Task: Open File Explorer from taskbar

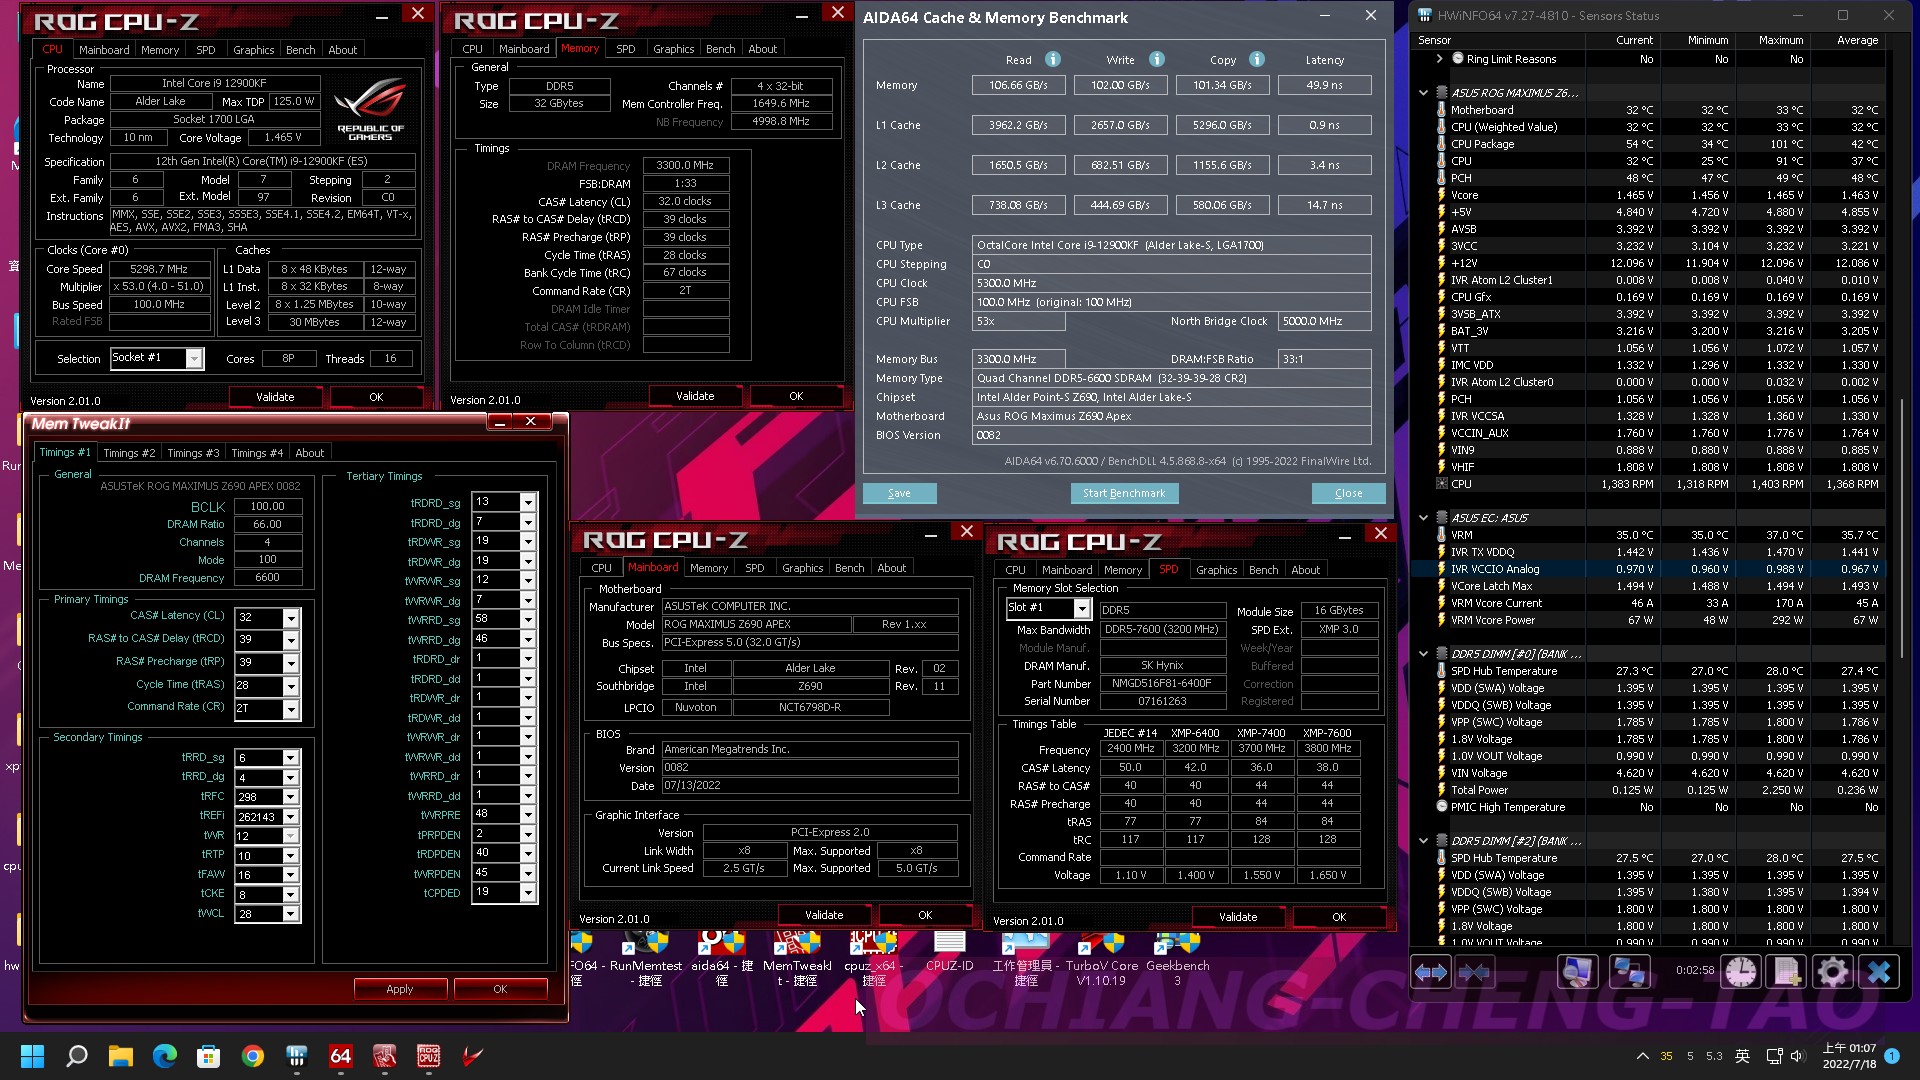Action: [x=121, y=1056]
